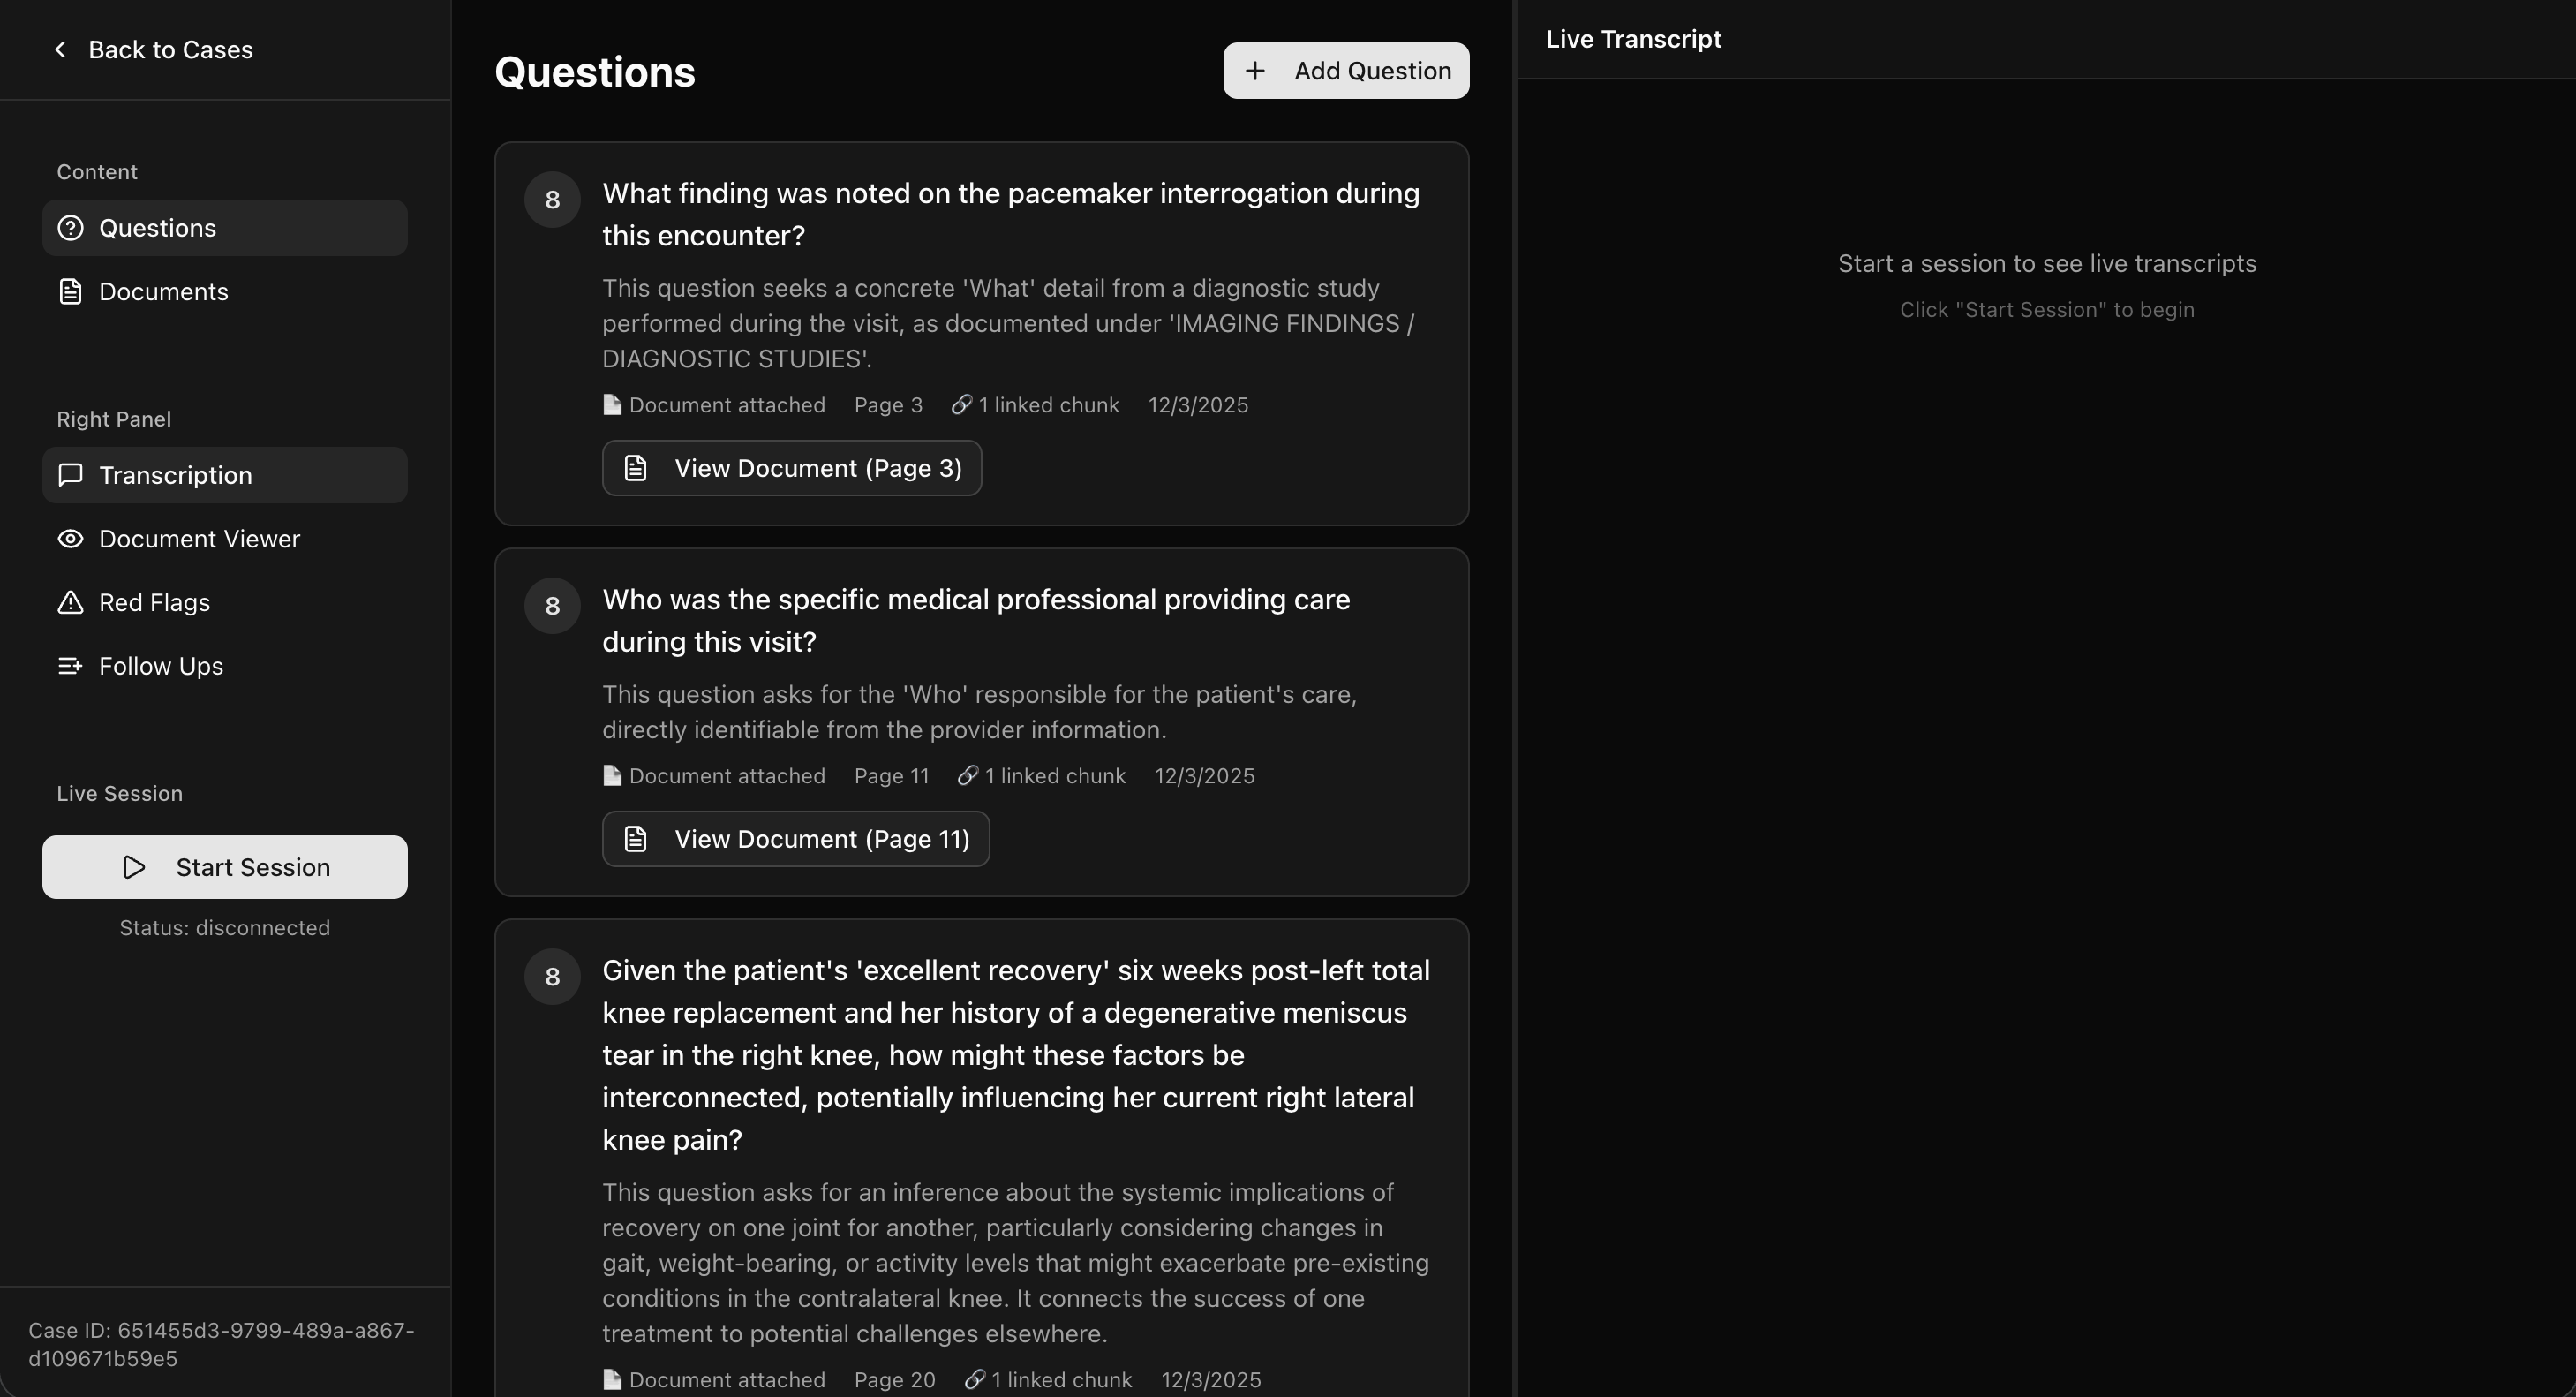The height and width of the screenshot is (1397, 2576).
Task: Click the play icon inside Start Session
Action: point(134,867)
